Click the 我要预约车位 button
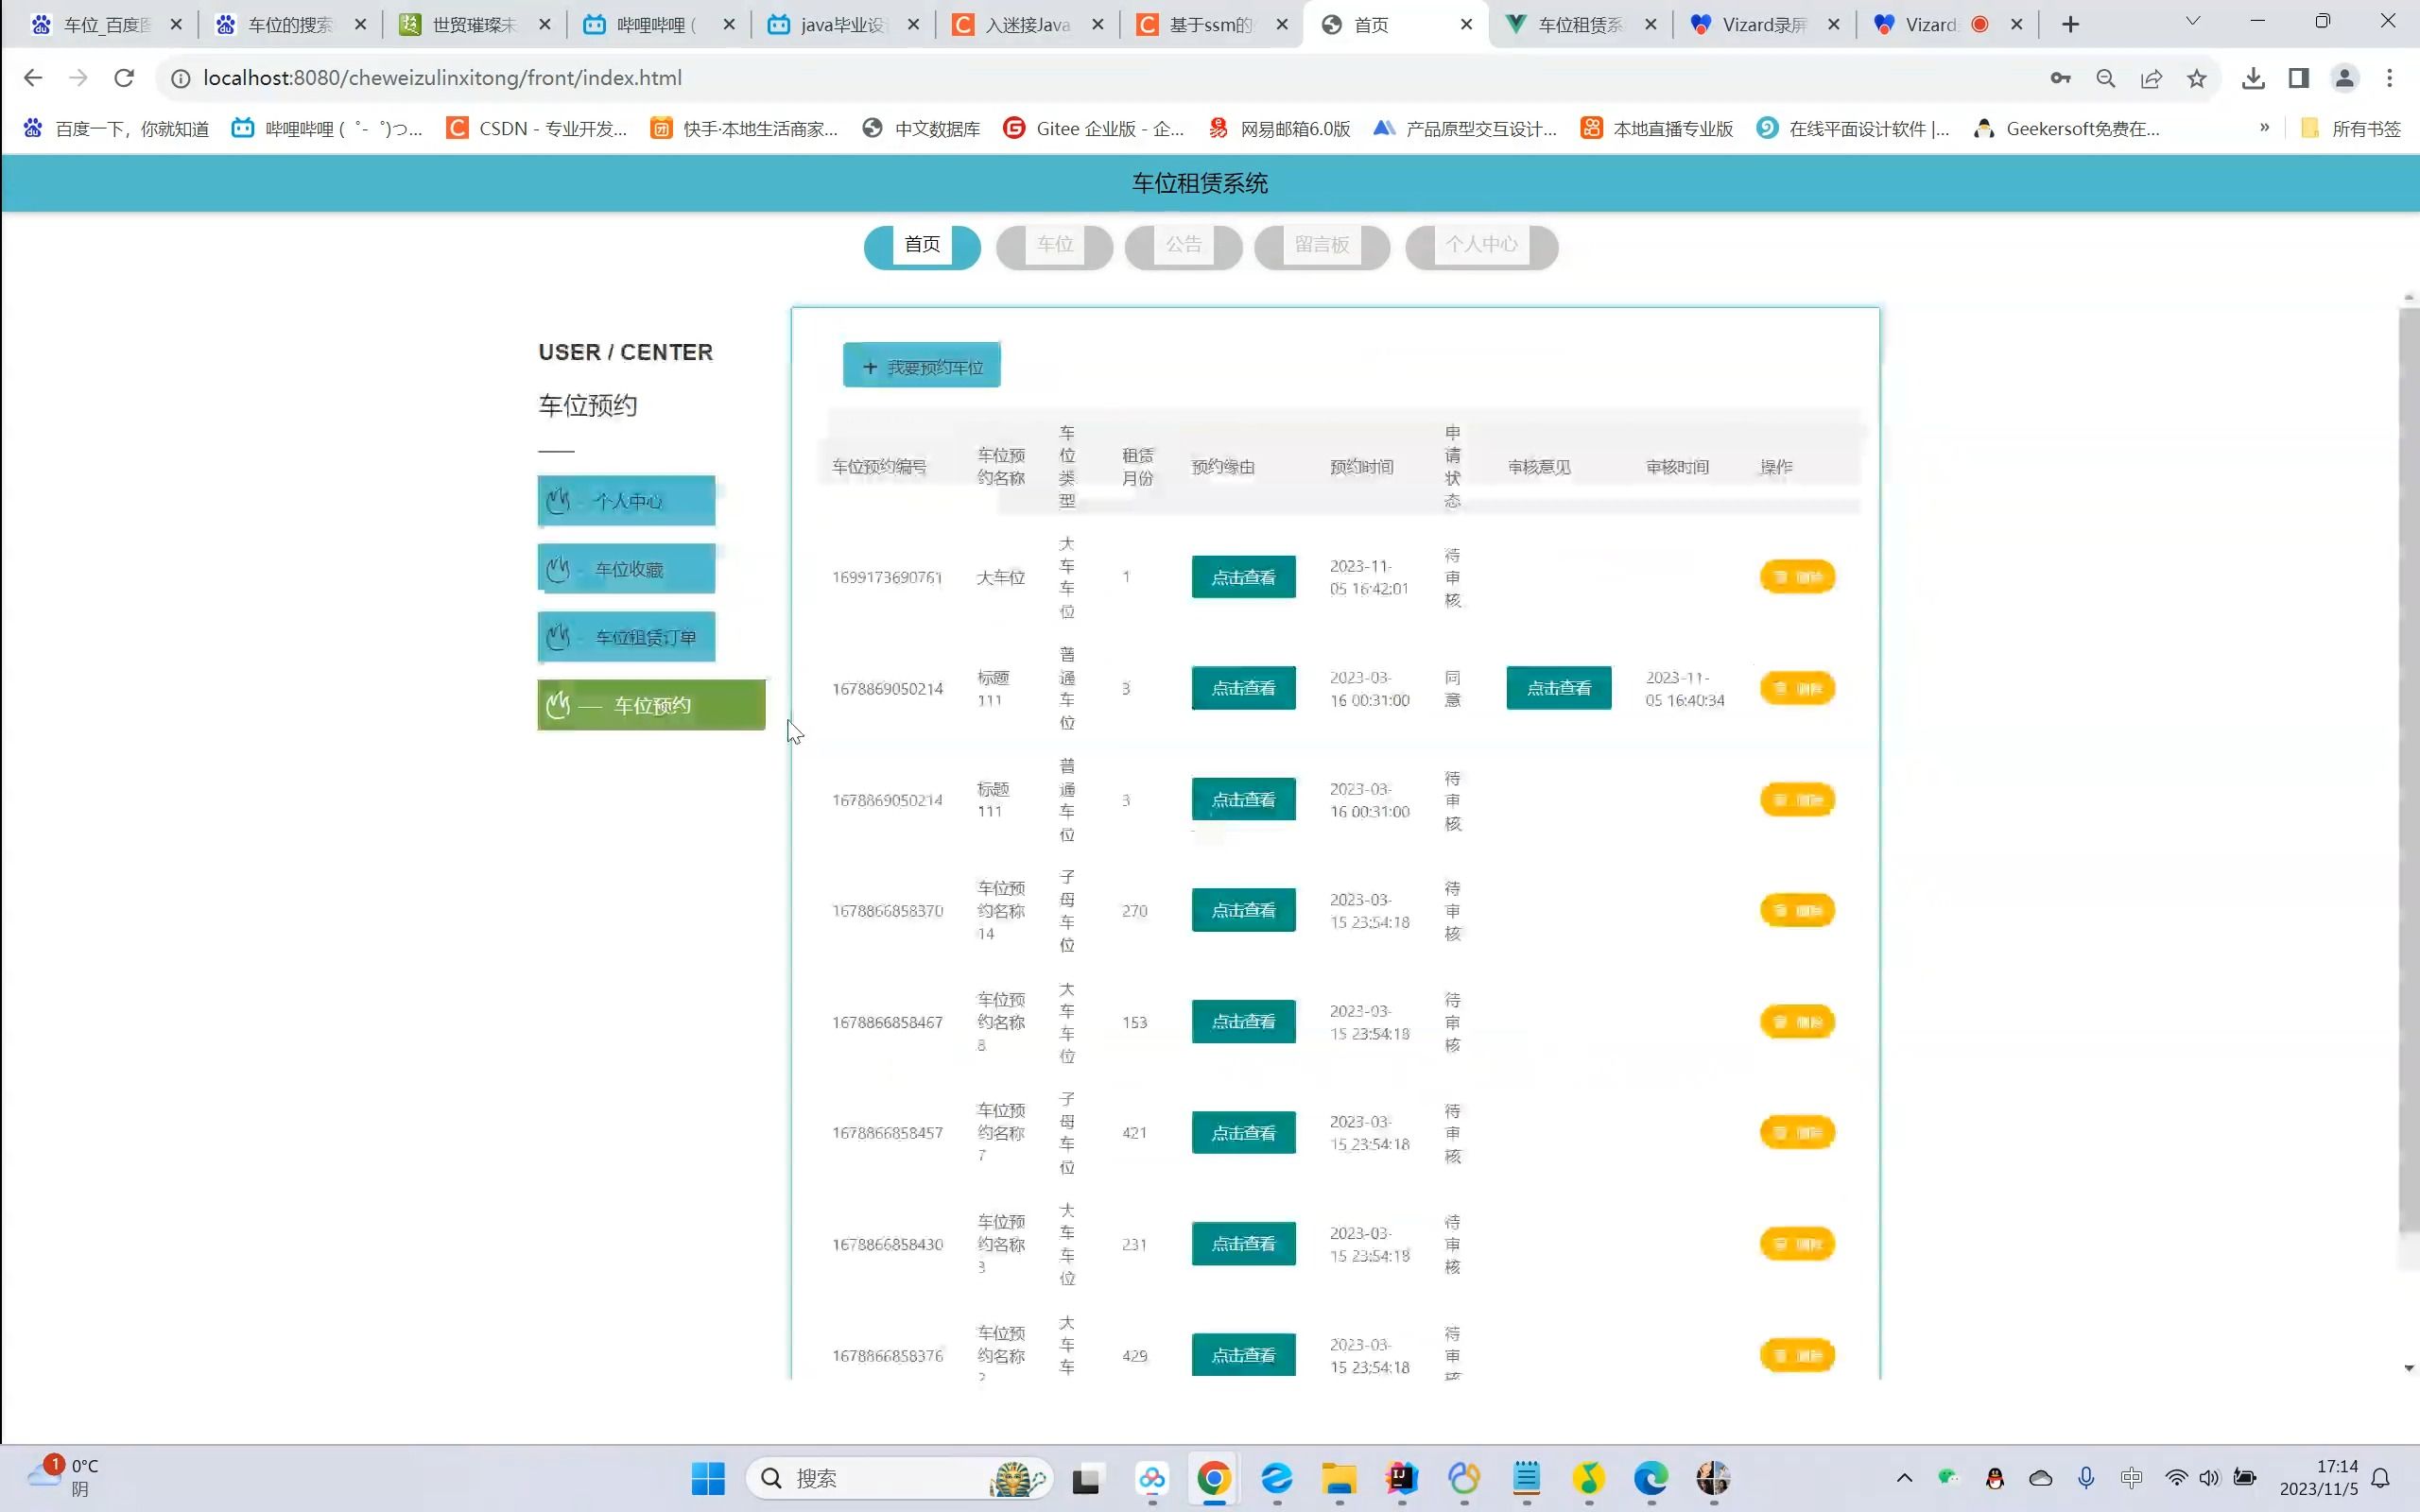 tap(921, 366)
